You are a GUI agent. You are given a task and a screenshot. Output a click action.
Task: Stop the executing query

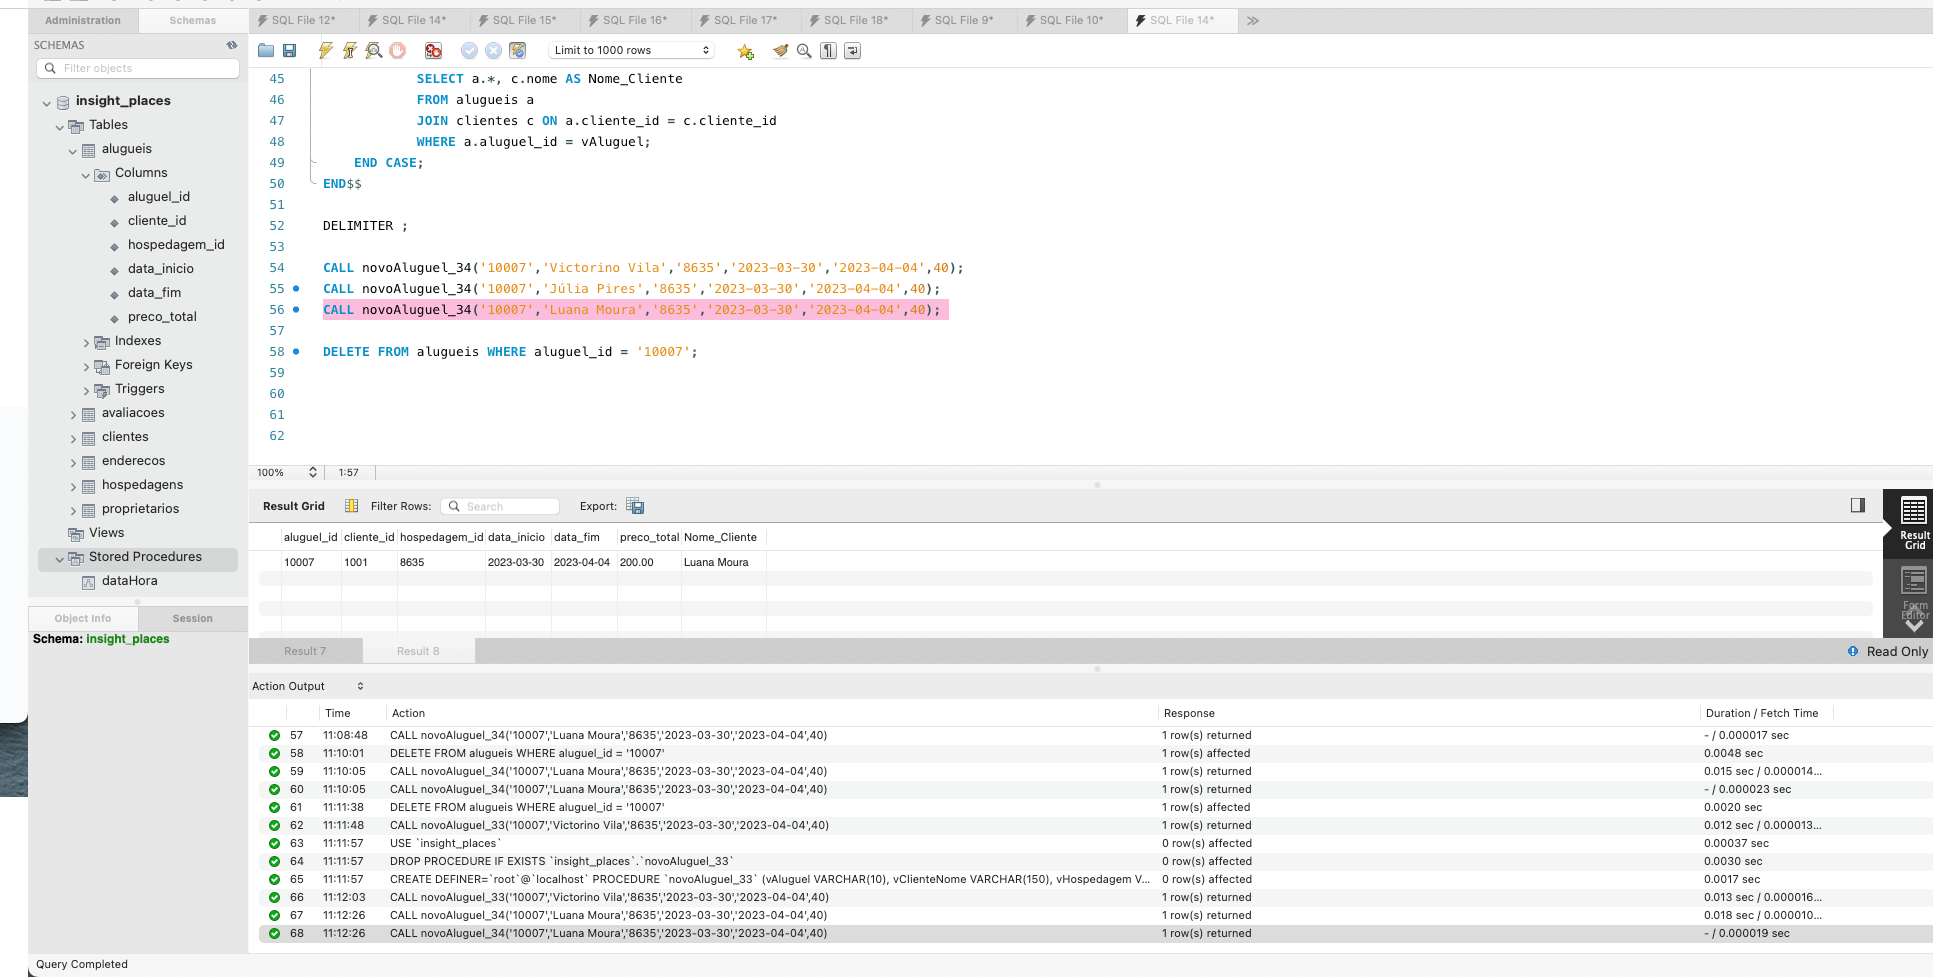coord(398,51)
